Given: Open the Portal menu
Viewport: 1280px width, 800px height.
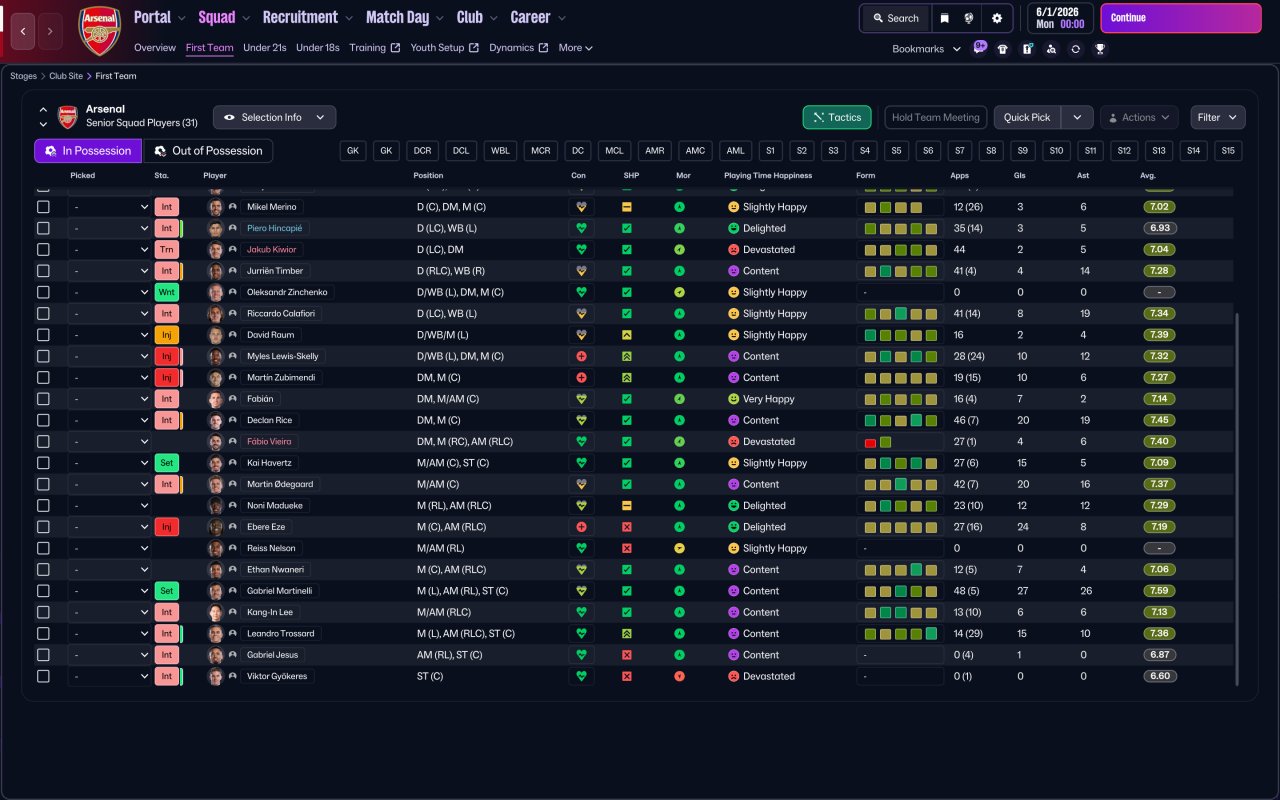Looking at the screenshot, I should pos(160,17).
